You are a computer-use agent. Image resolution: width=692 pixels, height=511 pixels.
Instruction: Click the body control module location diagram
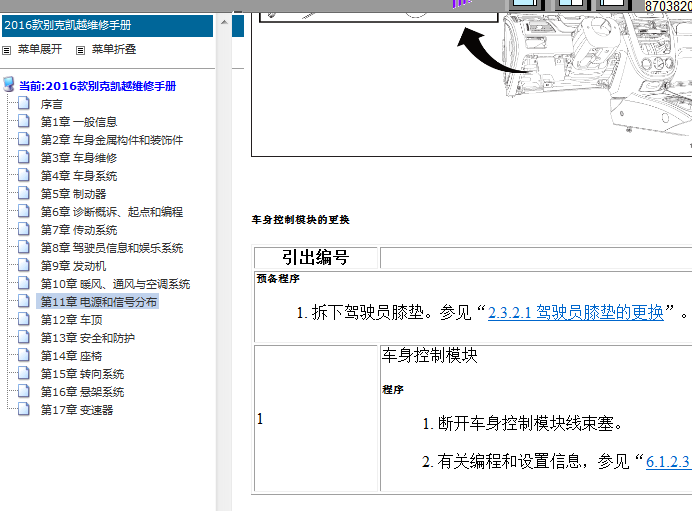pos(471,84)
